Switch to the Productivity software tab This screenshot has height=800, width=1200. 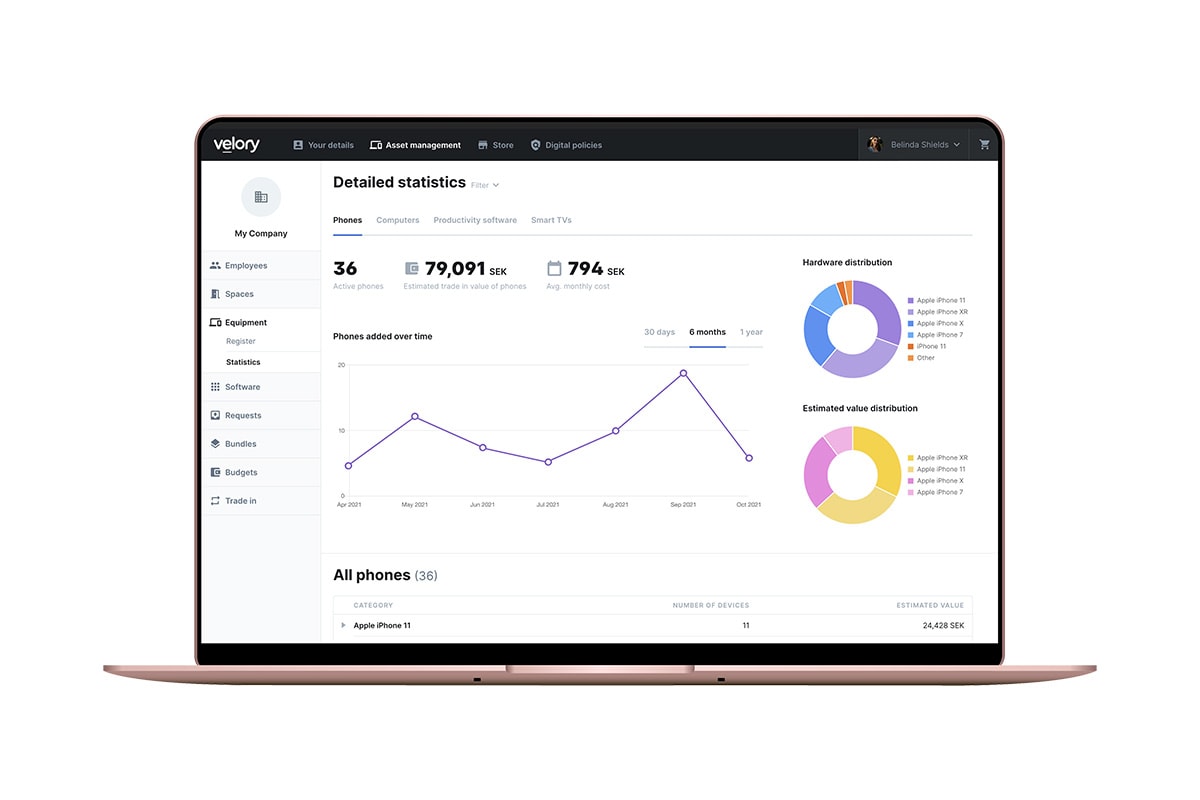[475, 220]
